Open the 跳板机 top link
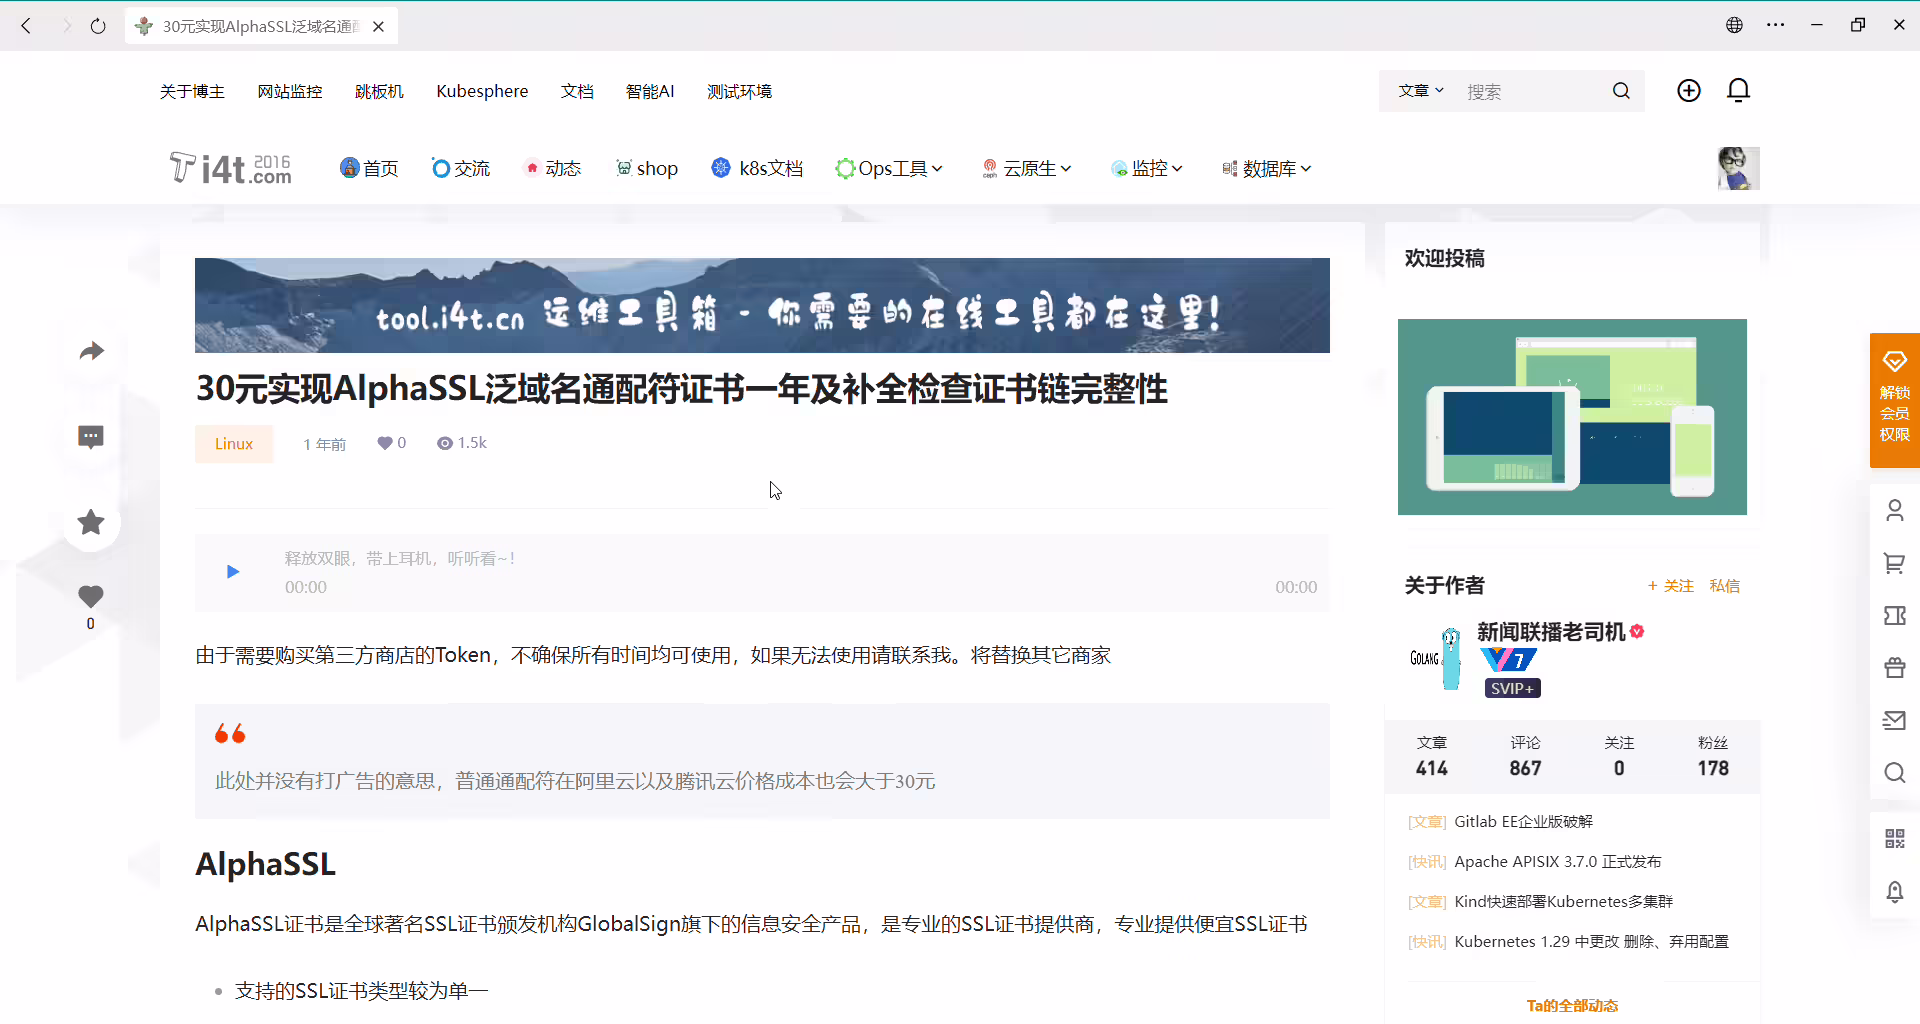The width and height of the screenshot is (1920, 1024). (x=379, y=91)
